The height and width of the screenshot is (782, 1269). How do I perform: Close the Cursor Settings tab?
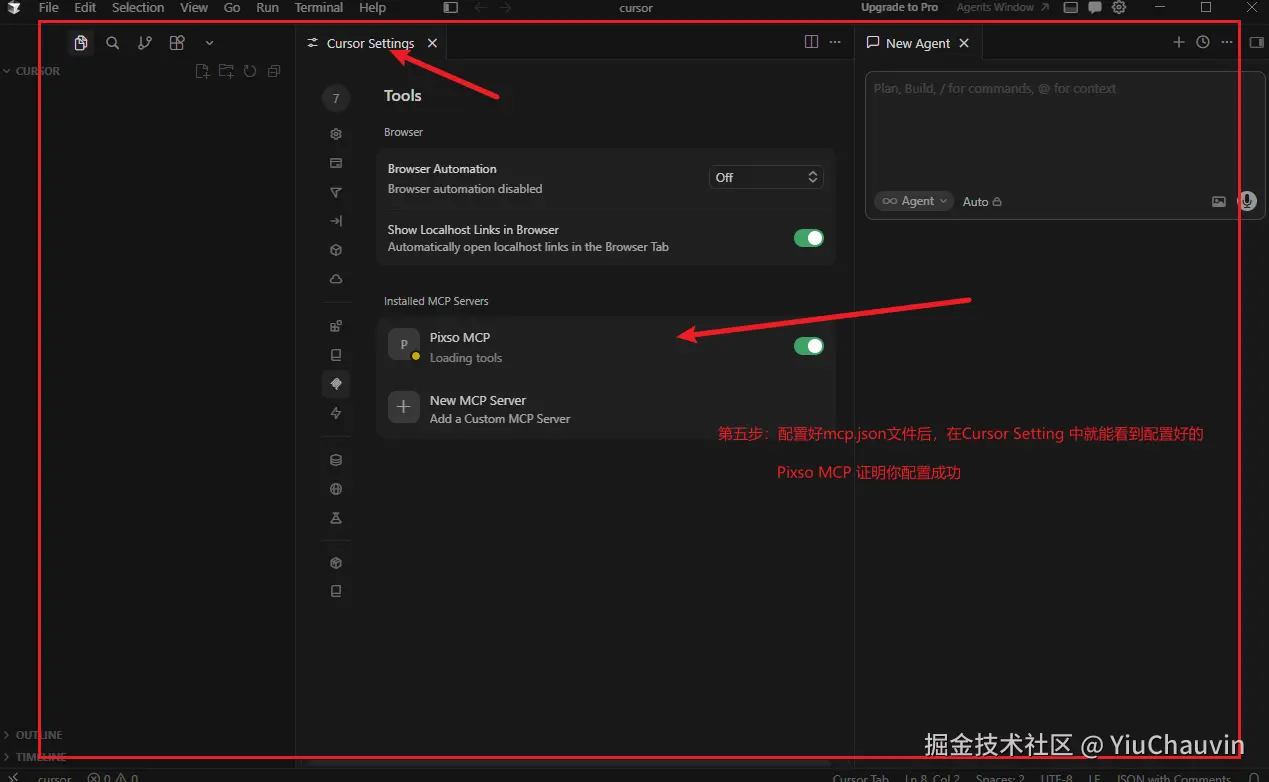[432, 43]
